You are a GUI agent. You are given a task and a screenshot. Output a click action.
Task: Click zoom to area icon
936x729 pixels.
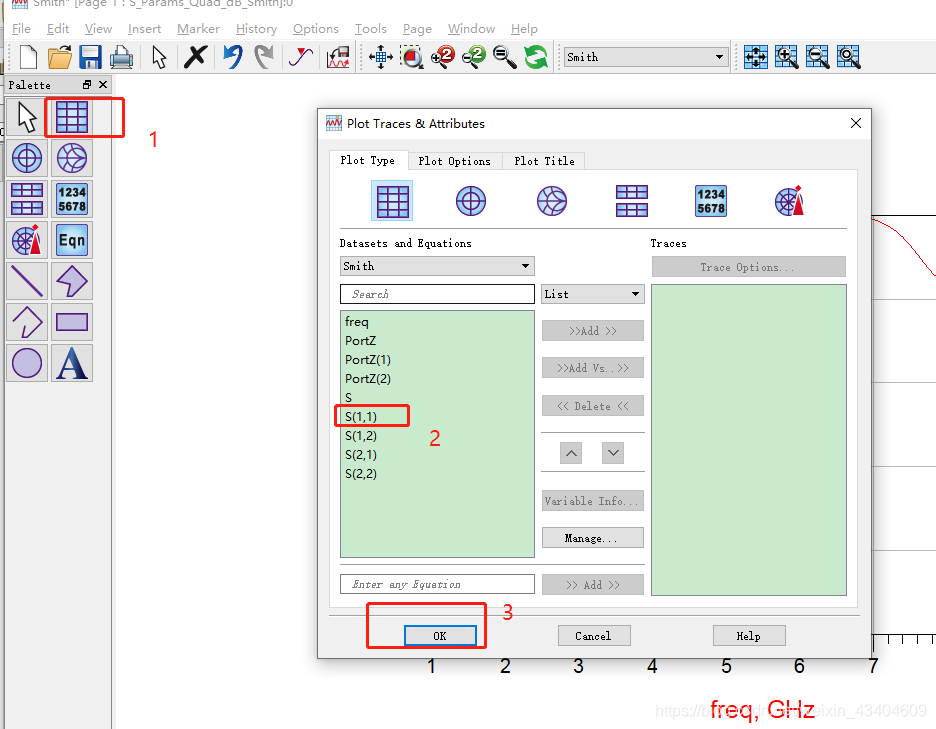[x=412, y=57]
